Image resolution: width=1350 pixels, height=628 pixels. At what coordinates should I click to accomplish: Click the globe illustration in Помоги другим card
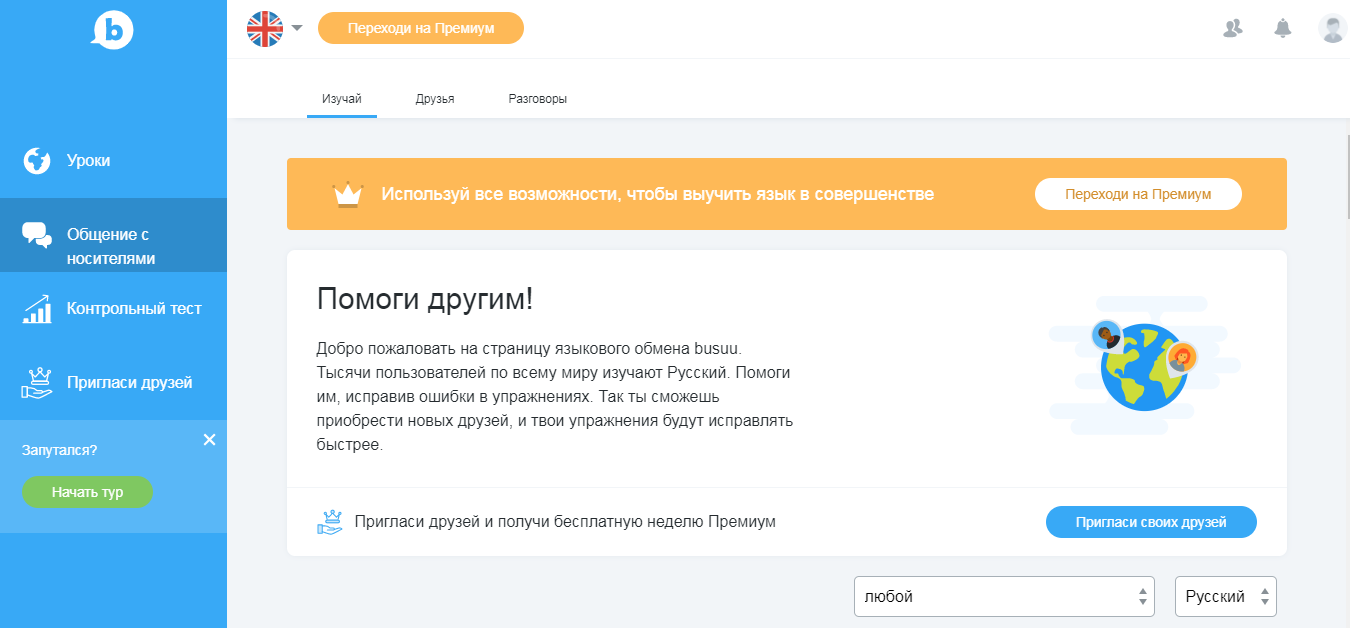[x=1143, y=366]
